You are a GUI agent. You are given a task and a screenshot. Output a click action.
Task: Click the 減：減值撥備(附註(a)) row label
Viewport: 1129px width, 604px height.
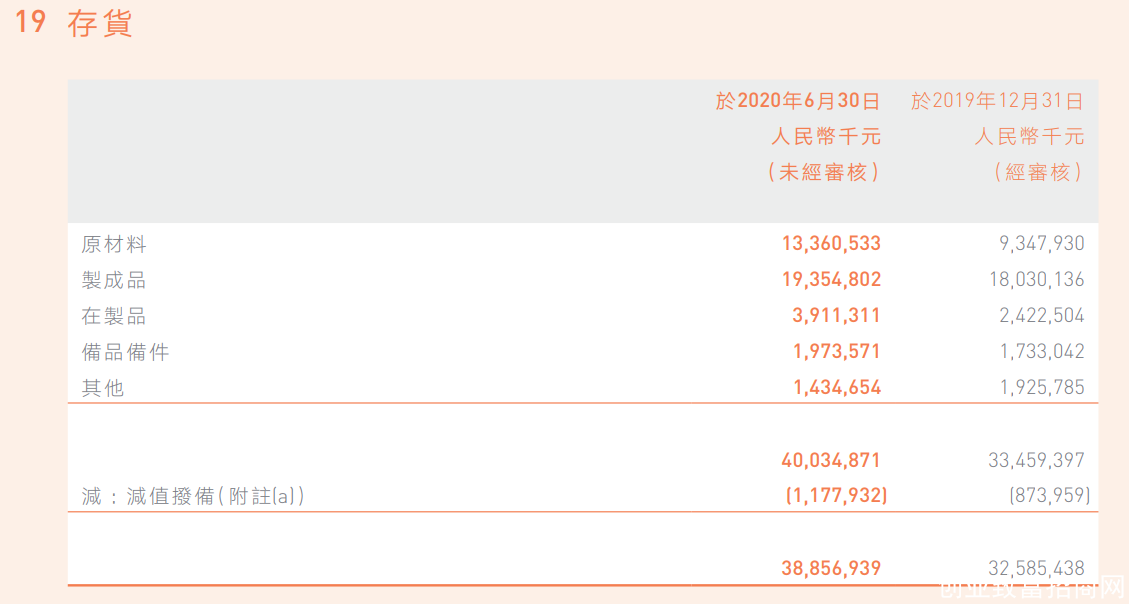pyautogui.click(x=193, y=496)
